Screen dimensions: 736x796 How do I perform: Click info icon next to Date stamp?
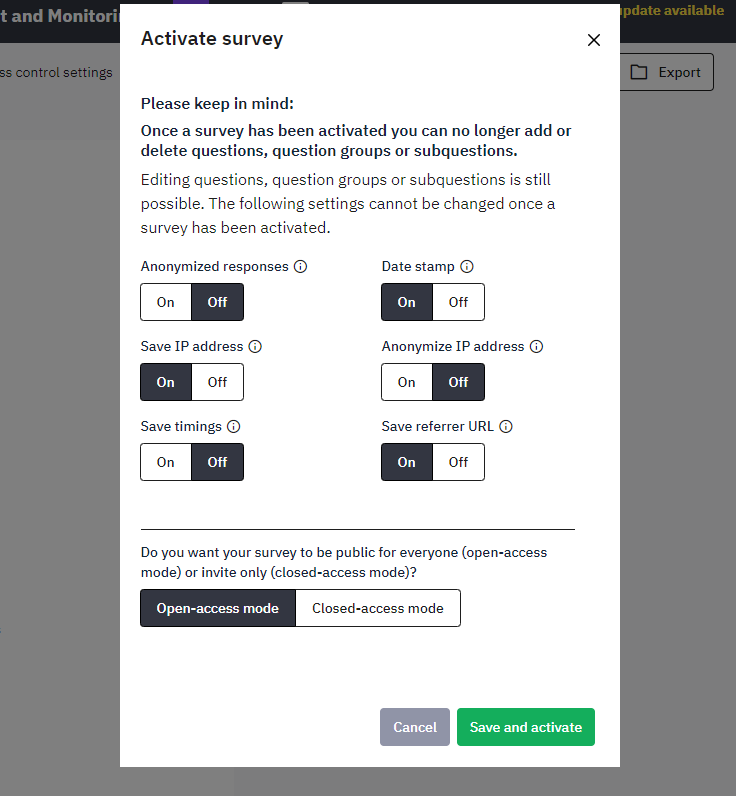(x=467, y=267)
